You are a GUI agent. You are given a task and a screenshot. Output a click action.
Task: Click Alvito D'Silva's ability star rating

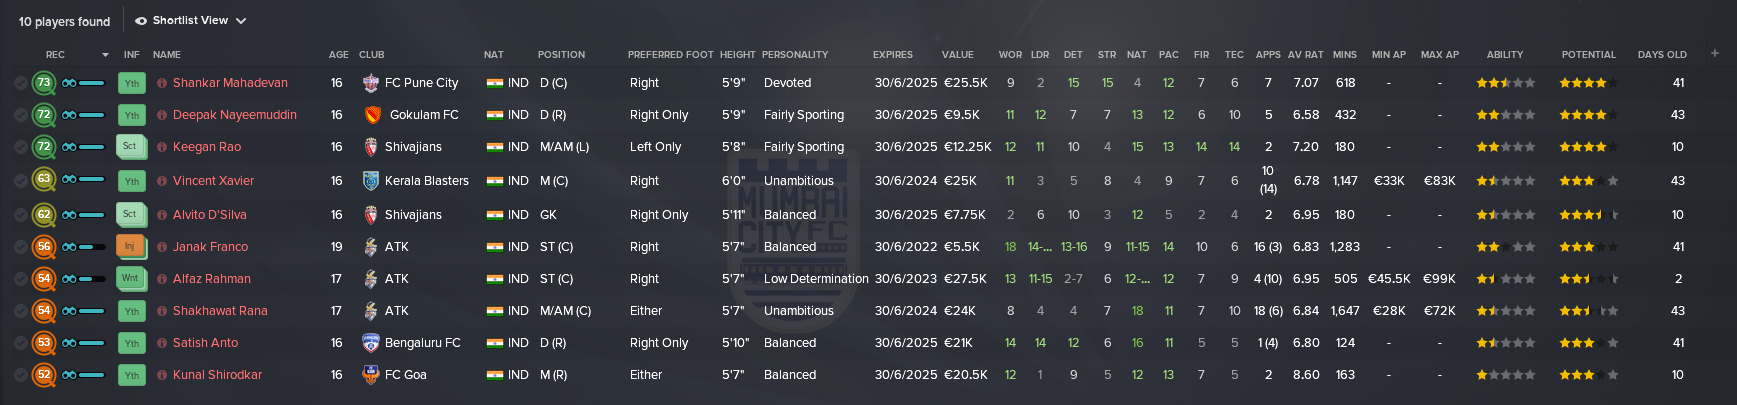(x=1505, y=215)
